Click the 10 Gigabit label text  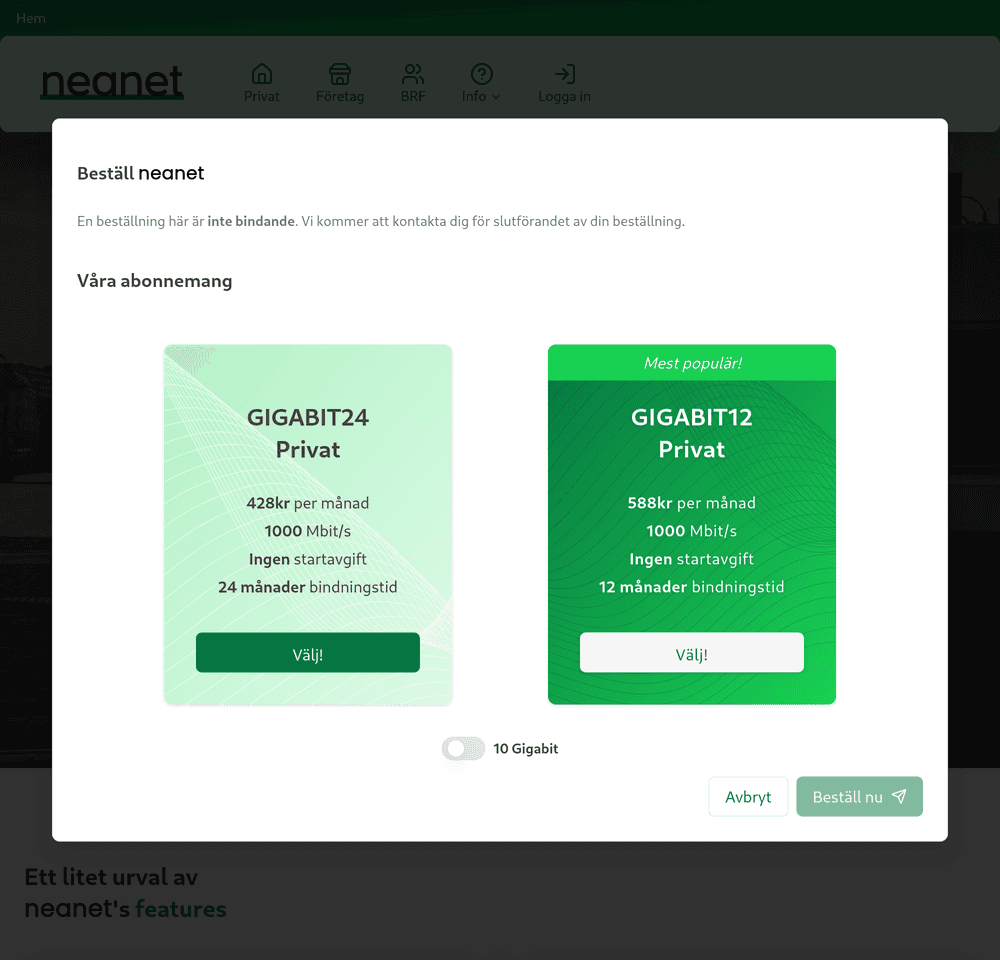526,748
